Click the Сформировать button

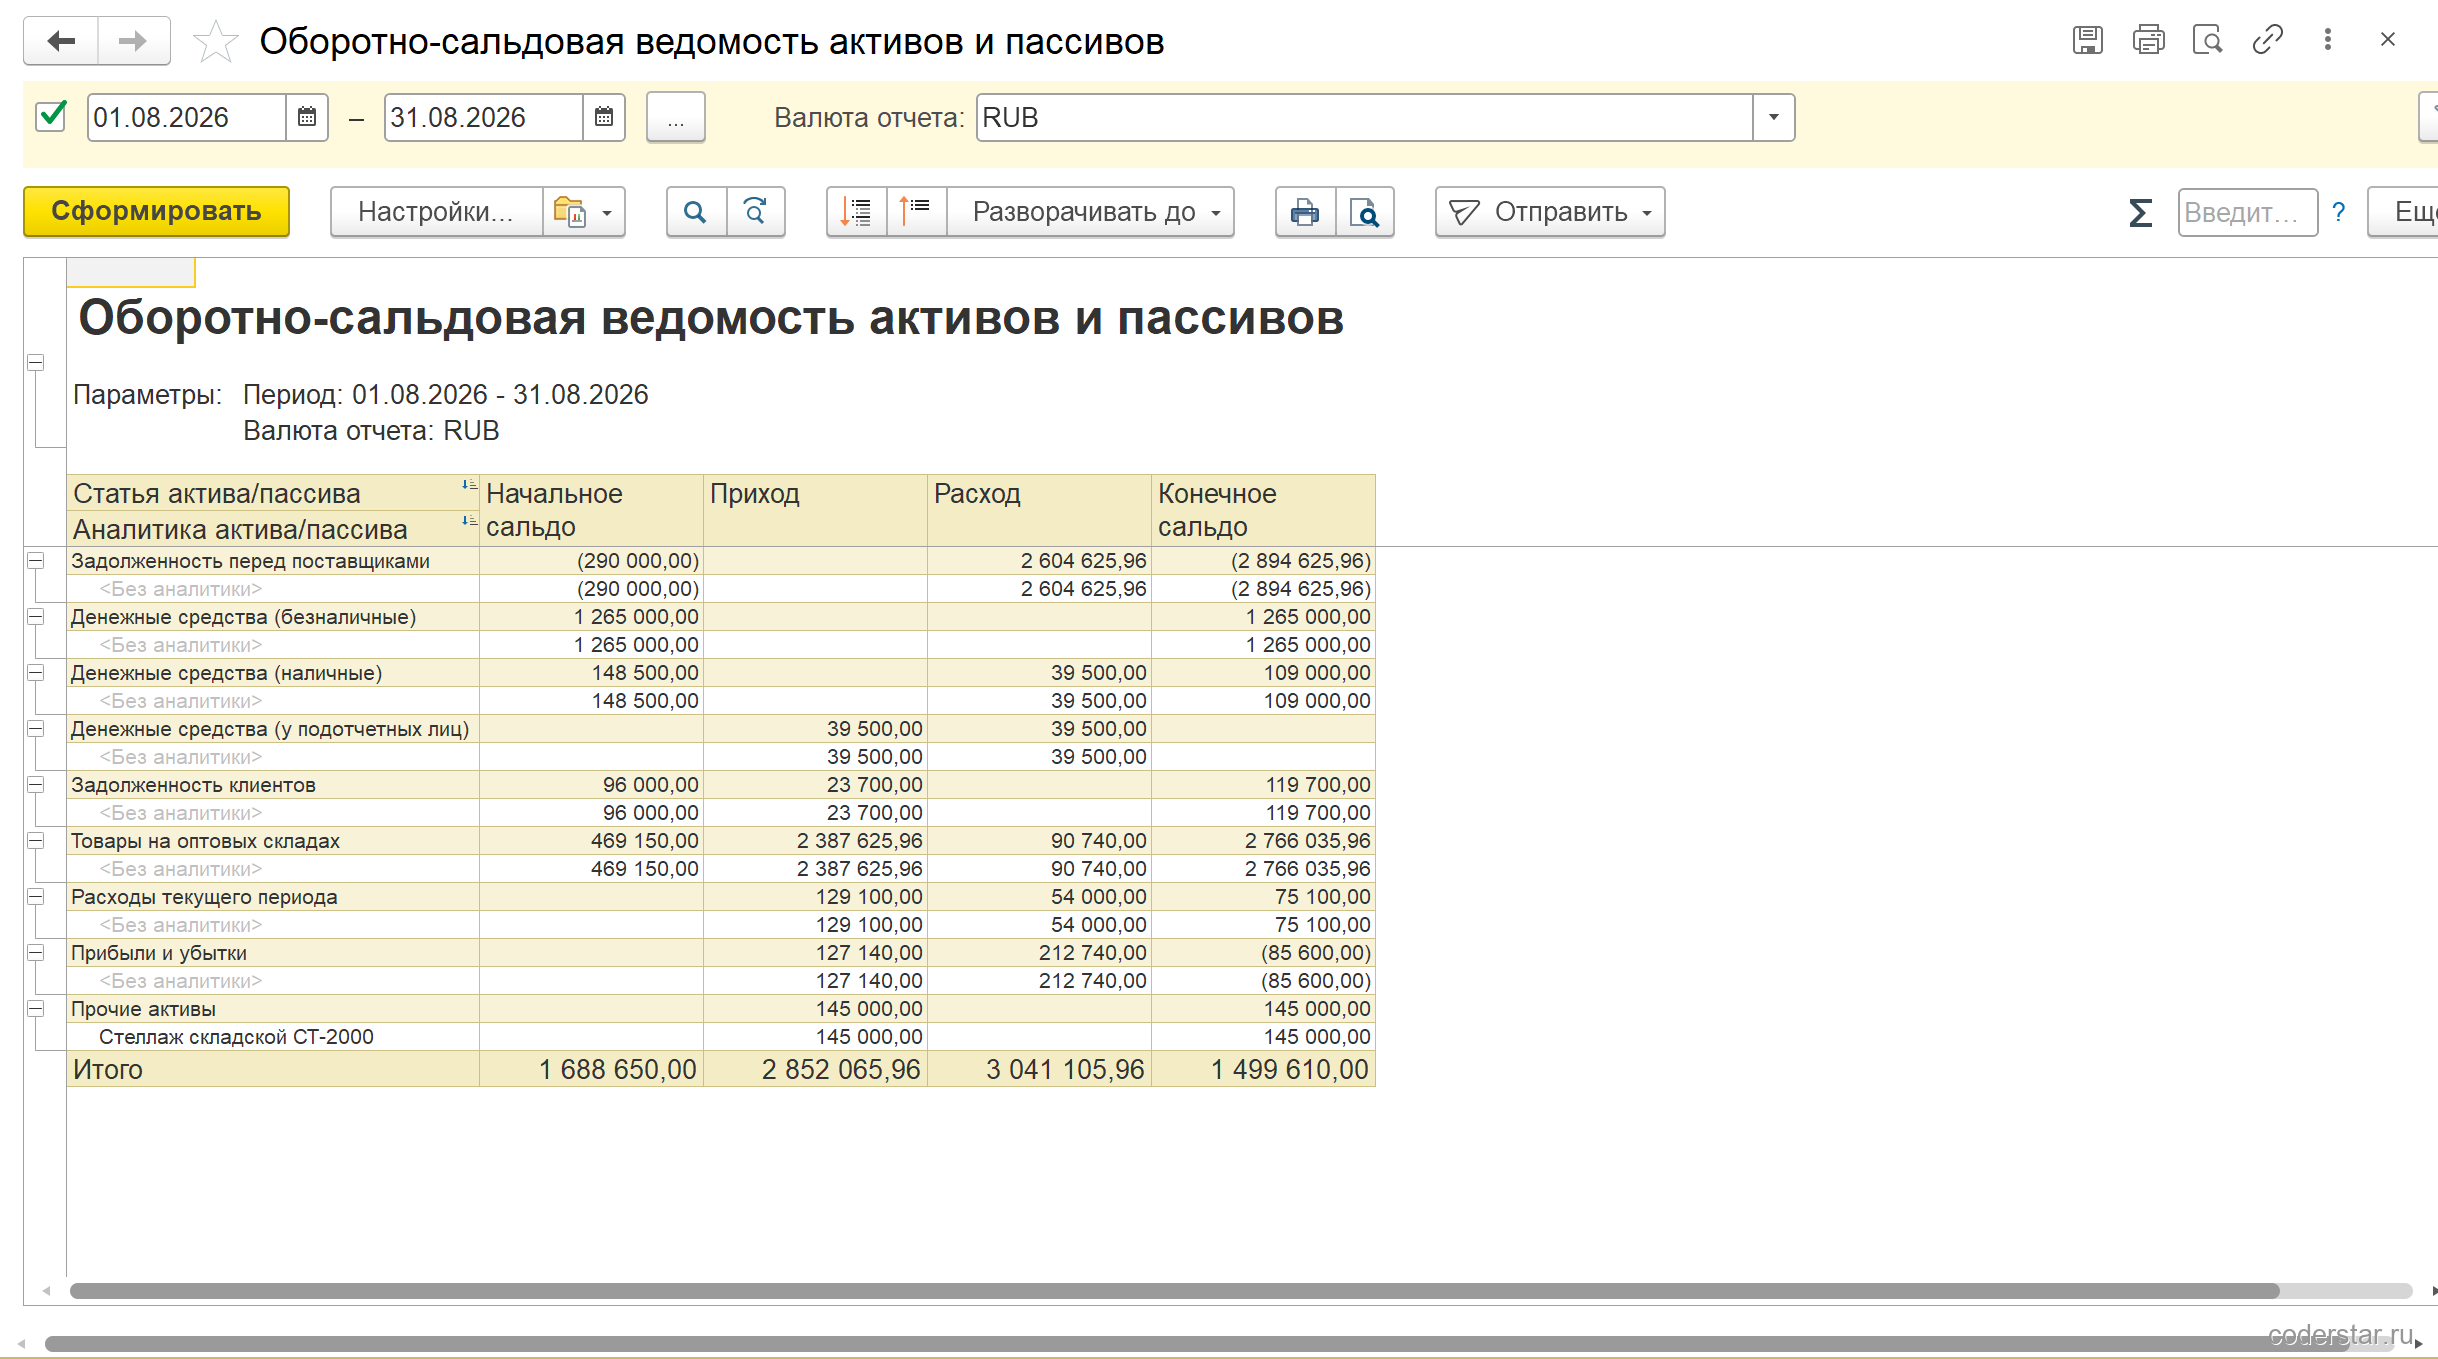[157, 212]
